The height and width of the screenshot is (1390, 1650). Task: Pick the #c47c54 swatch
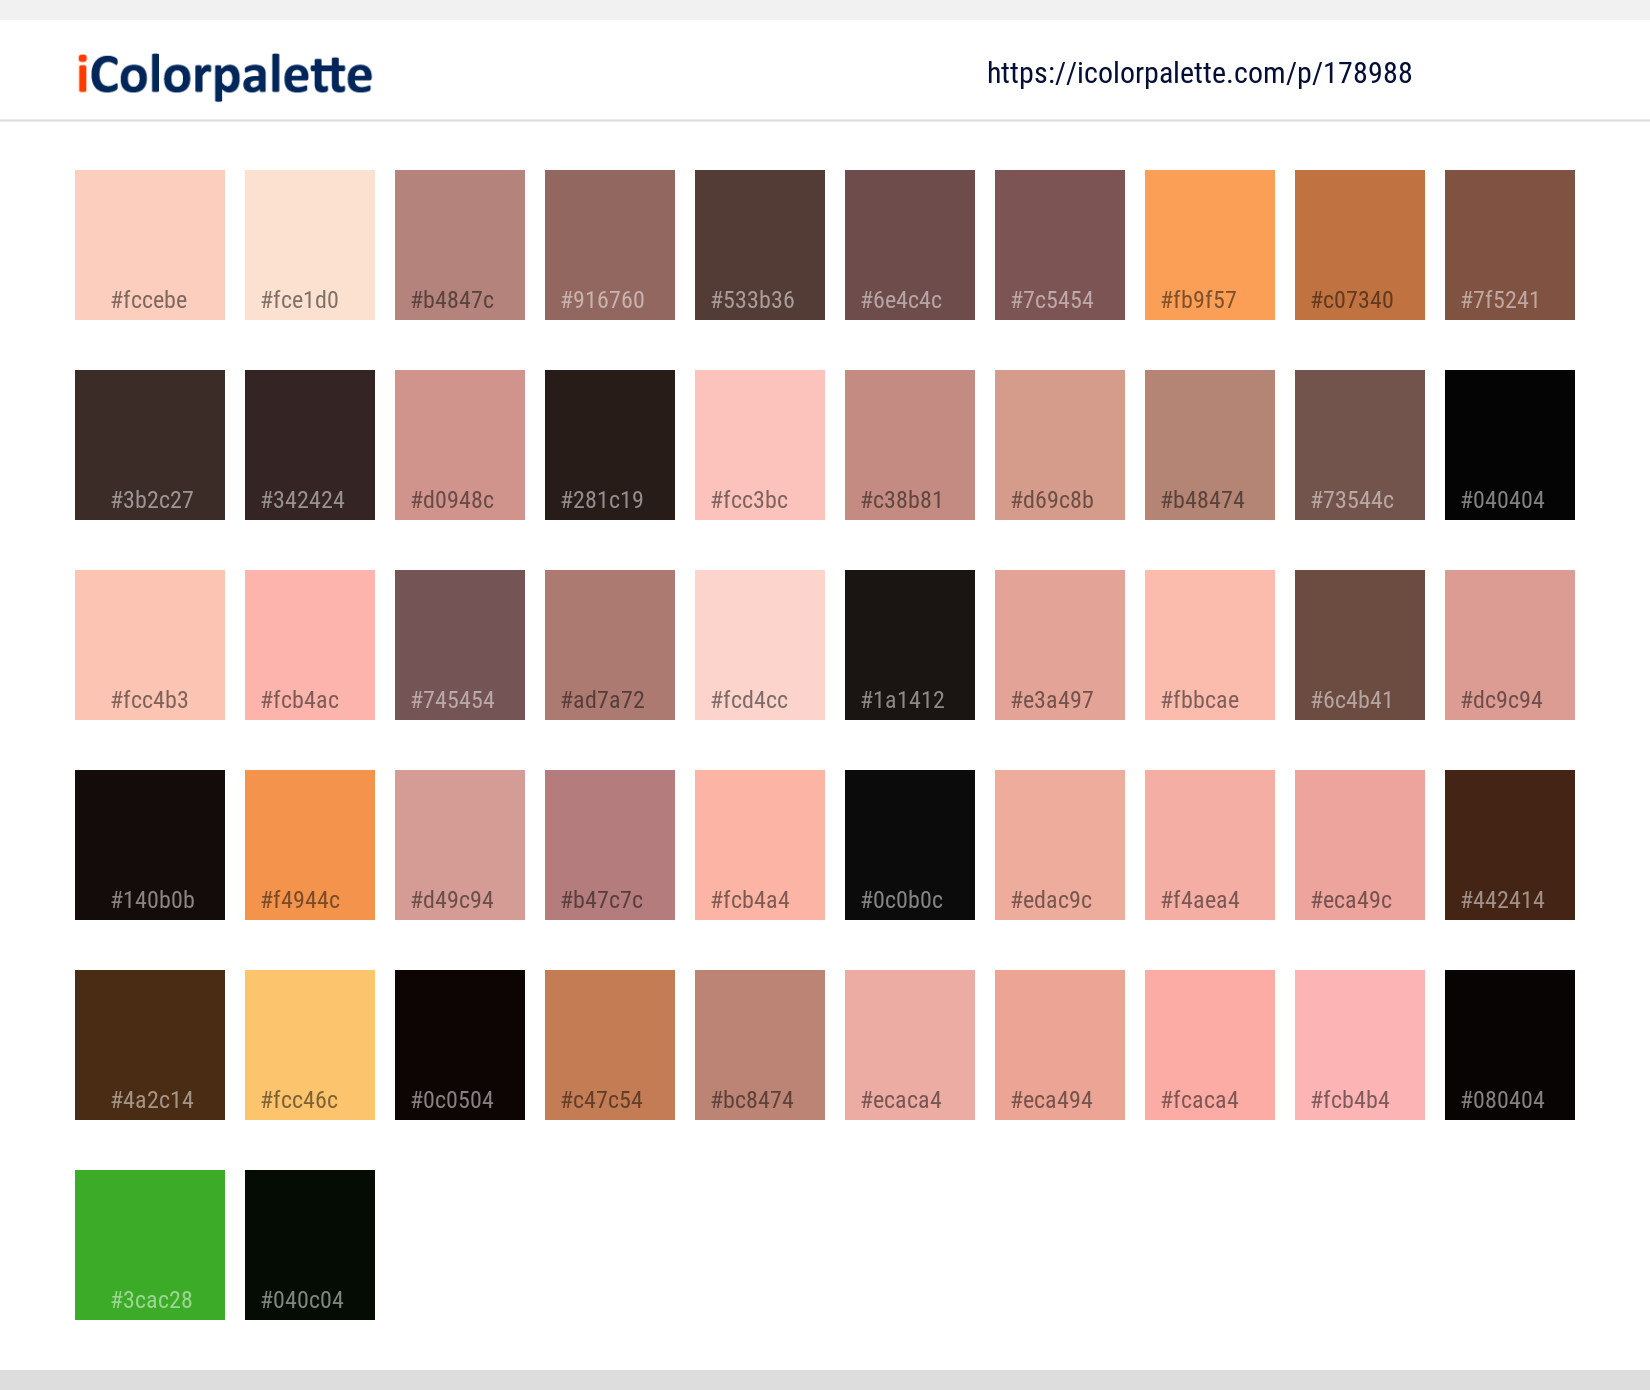(610, 1045)
